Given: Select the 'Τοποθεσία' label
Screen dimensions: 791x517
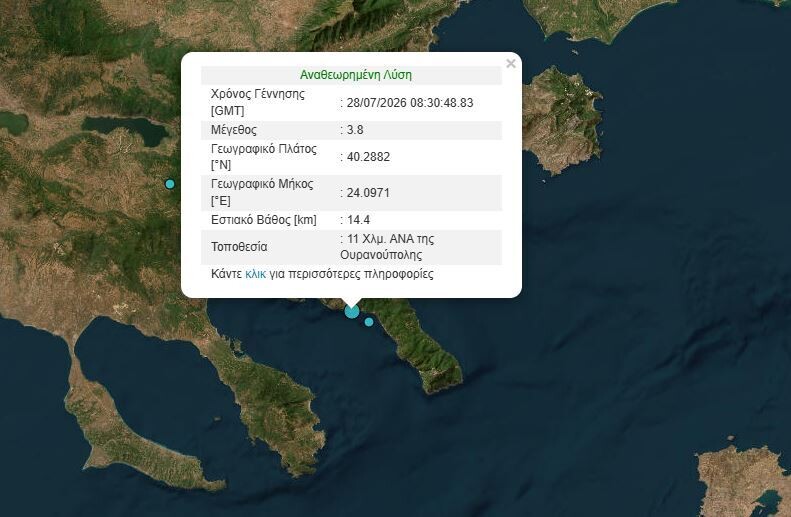Looking at the screenshot, I should point(239,247).
